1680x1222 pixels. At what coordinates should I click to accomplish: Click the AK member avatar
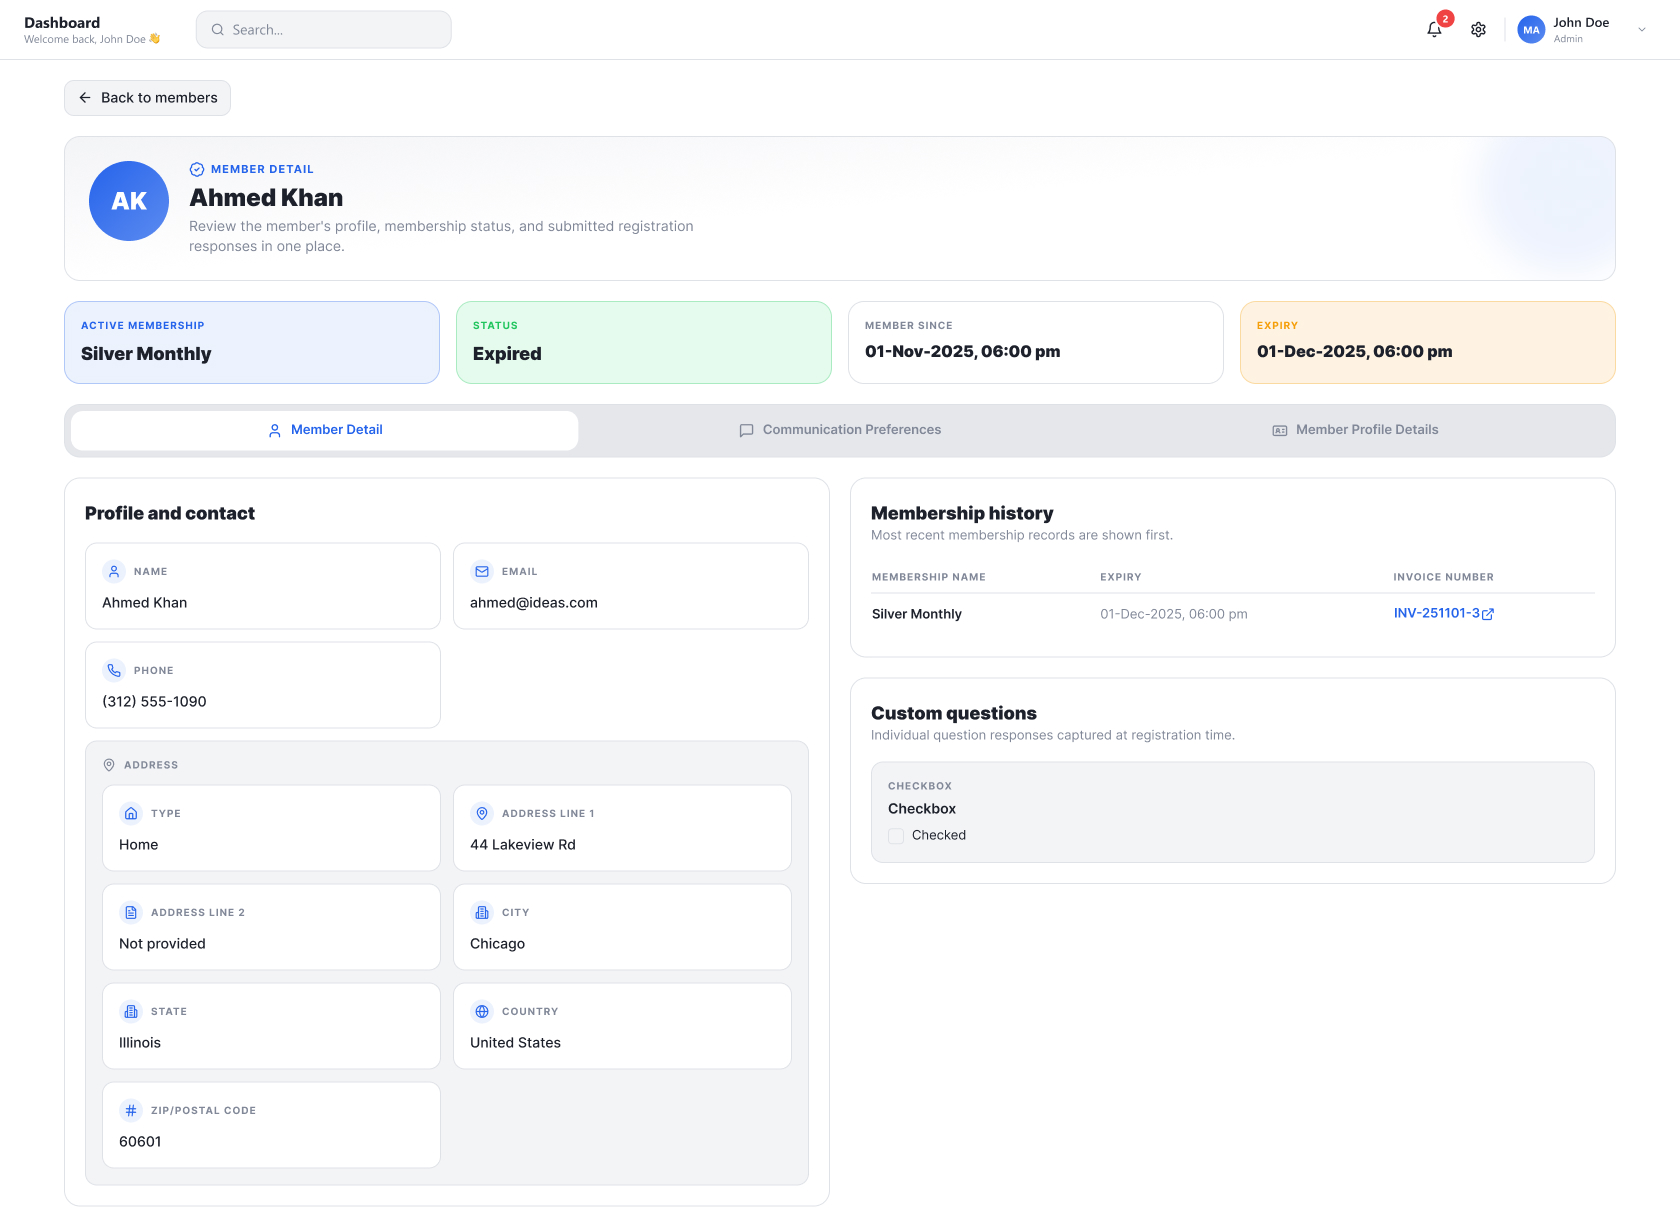click(129, 201)
